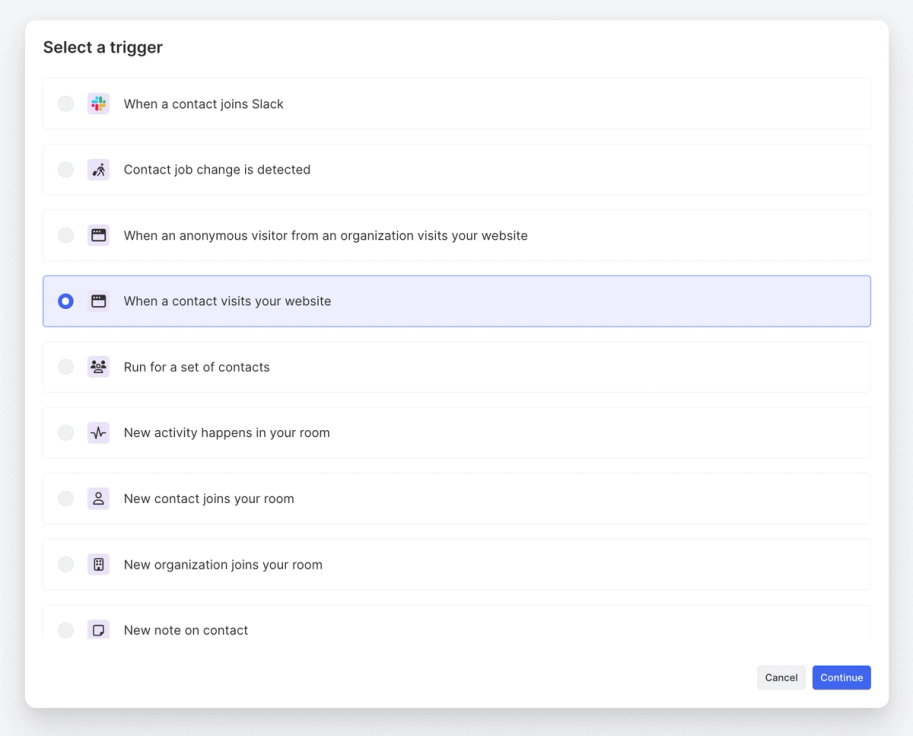Pick the 'New organization joins your room' radio button
This screenshot has height=736, width=913.
[x=66, y=565]
